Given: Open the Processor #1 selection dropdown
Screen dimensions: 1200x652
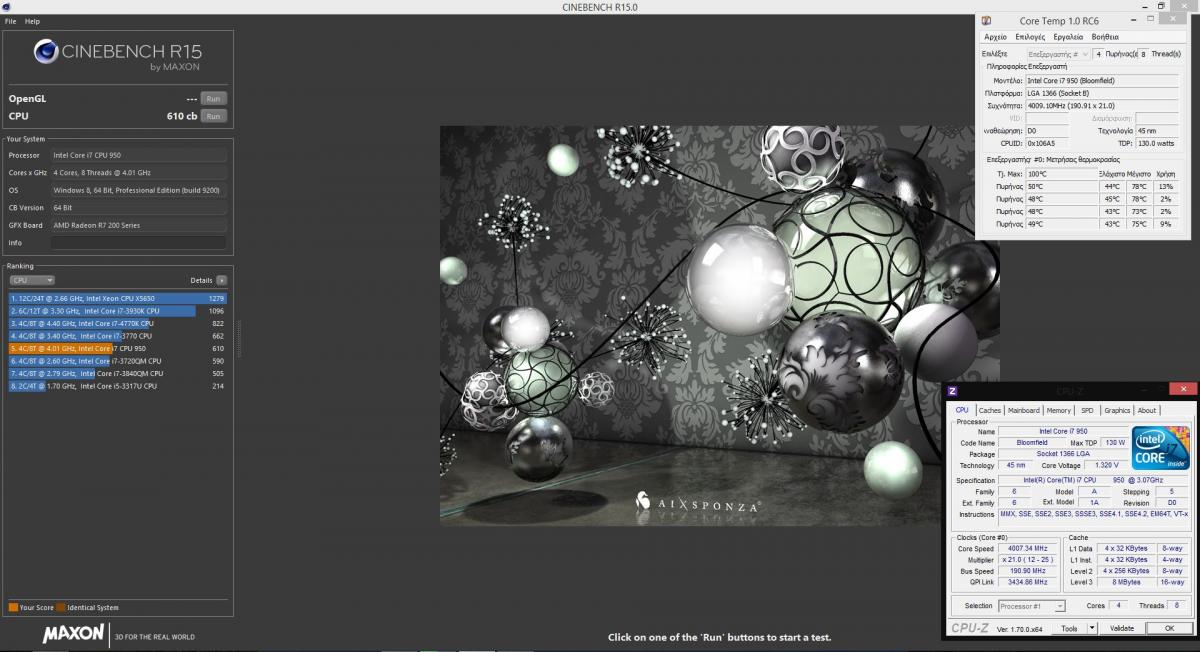Looking at the screenshot, I should pos(1033,606).
